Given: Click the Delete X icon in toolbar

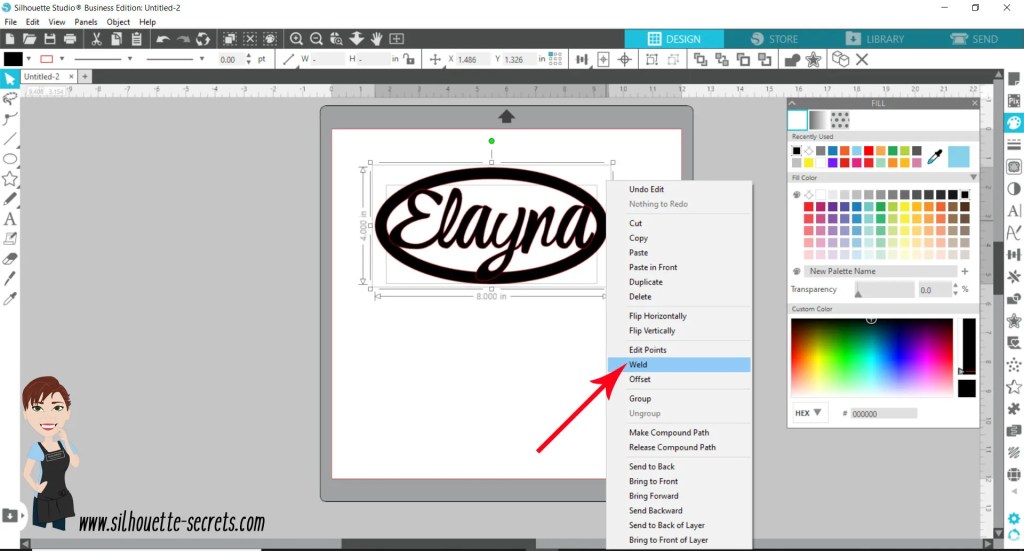Looking at the screenshot, I should [x=862, y=59].
